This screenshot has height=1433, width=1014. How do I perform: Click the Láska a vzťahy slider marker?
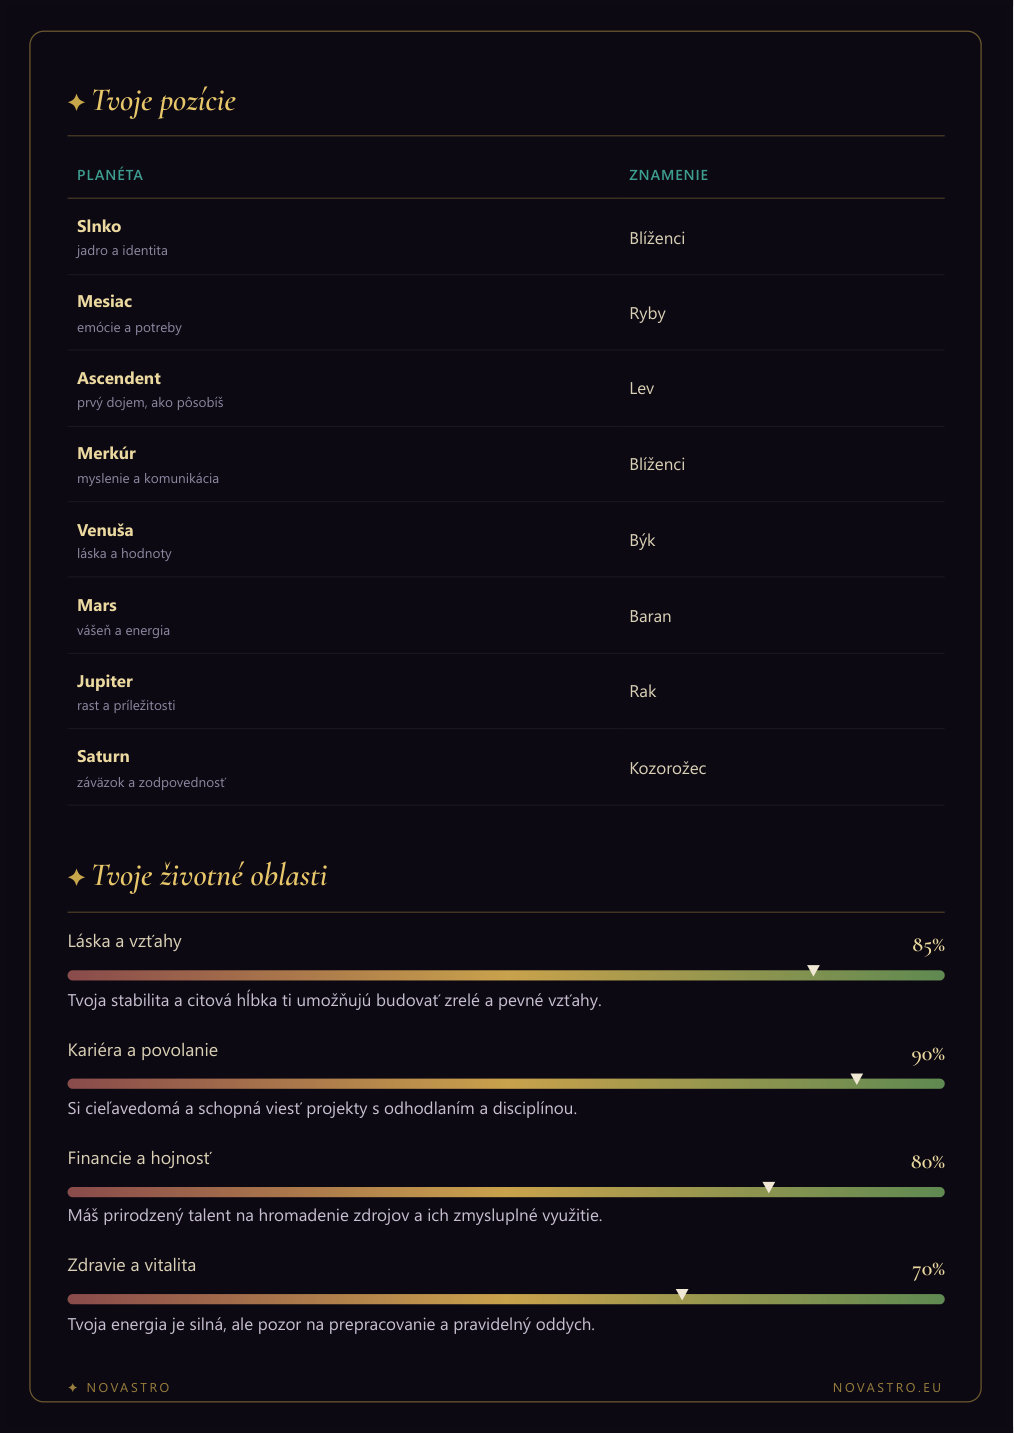[814, 971]
